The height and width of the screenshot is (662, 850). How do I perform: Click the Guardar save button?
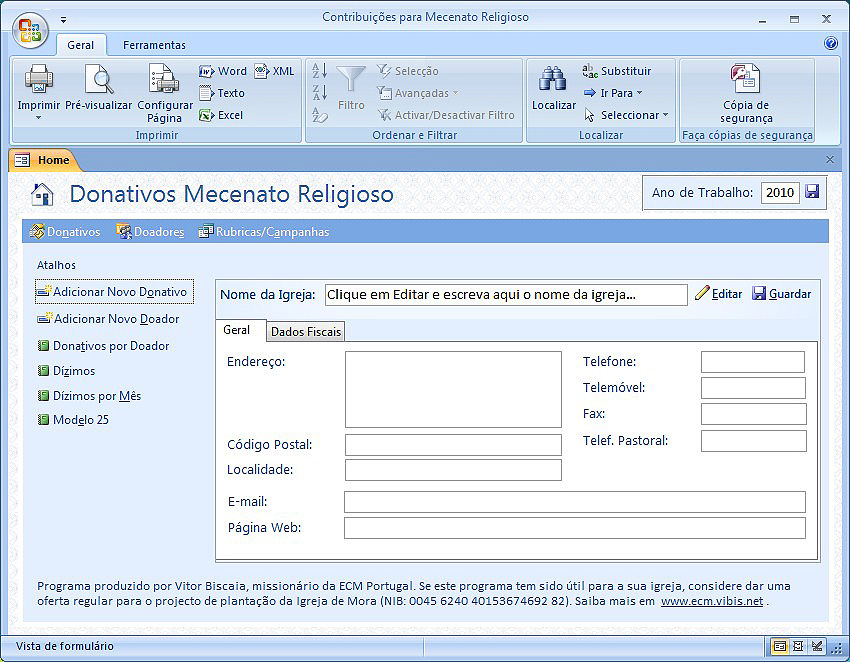point(782,293)
